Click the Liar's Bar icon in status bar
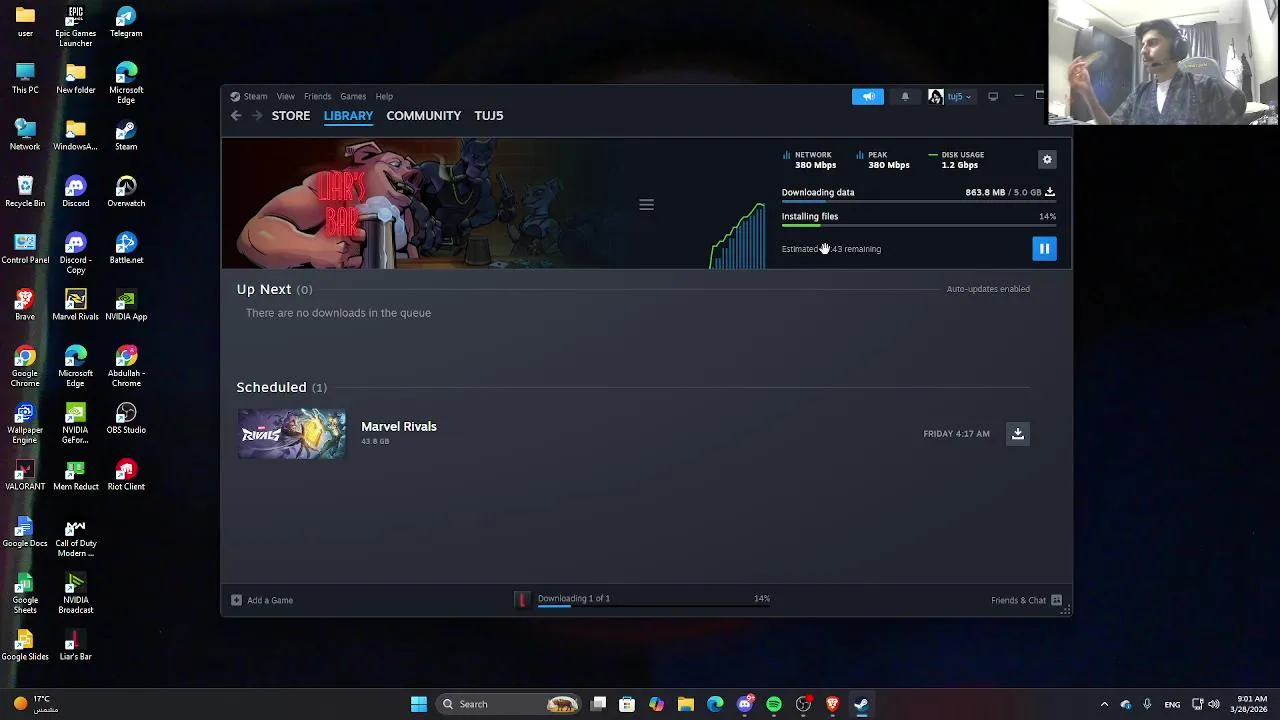Image resolution: width=1280 pixels, height=720 pixels. [521, 599]
